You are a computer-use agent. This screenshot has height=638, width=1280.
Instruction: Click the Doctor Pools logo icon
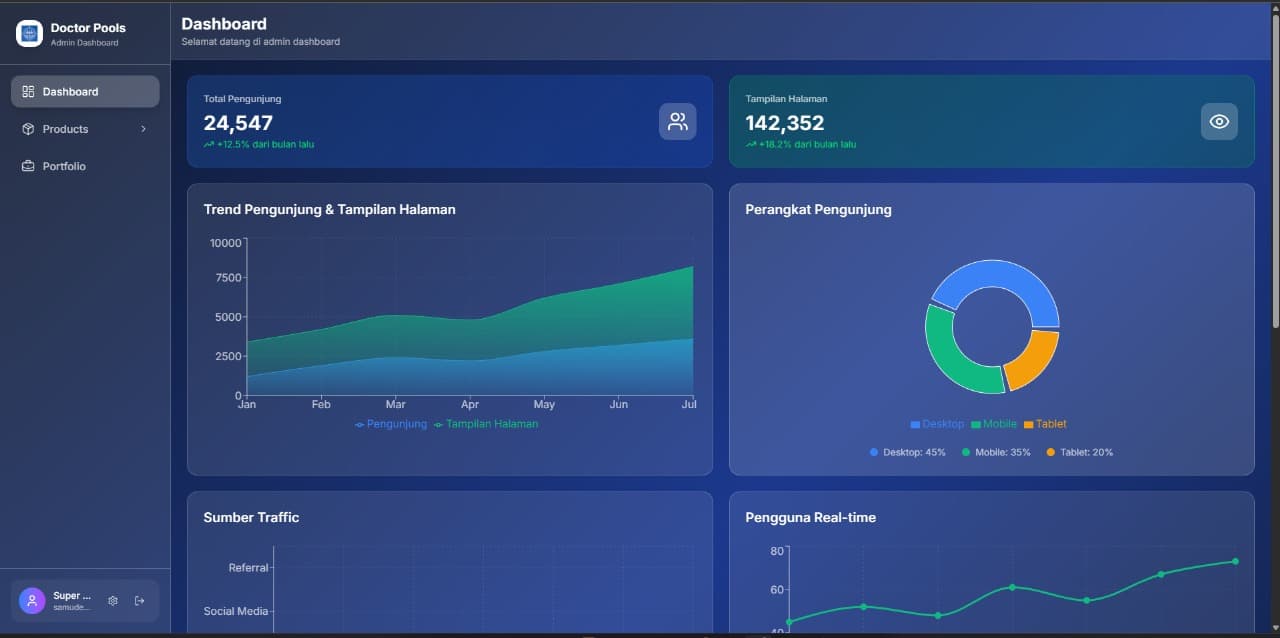coord(29,33)
